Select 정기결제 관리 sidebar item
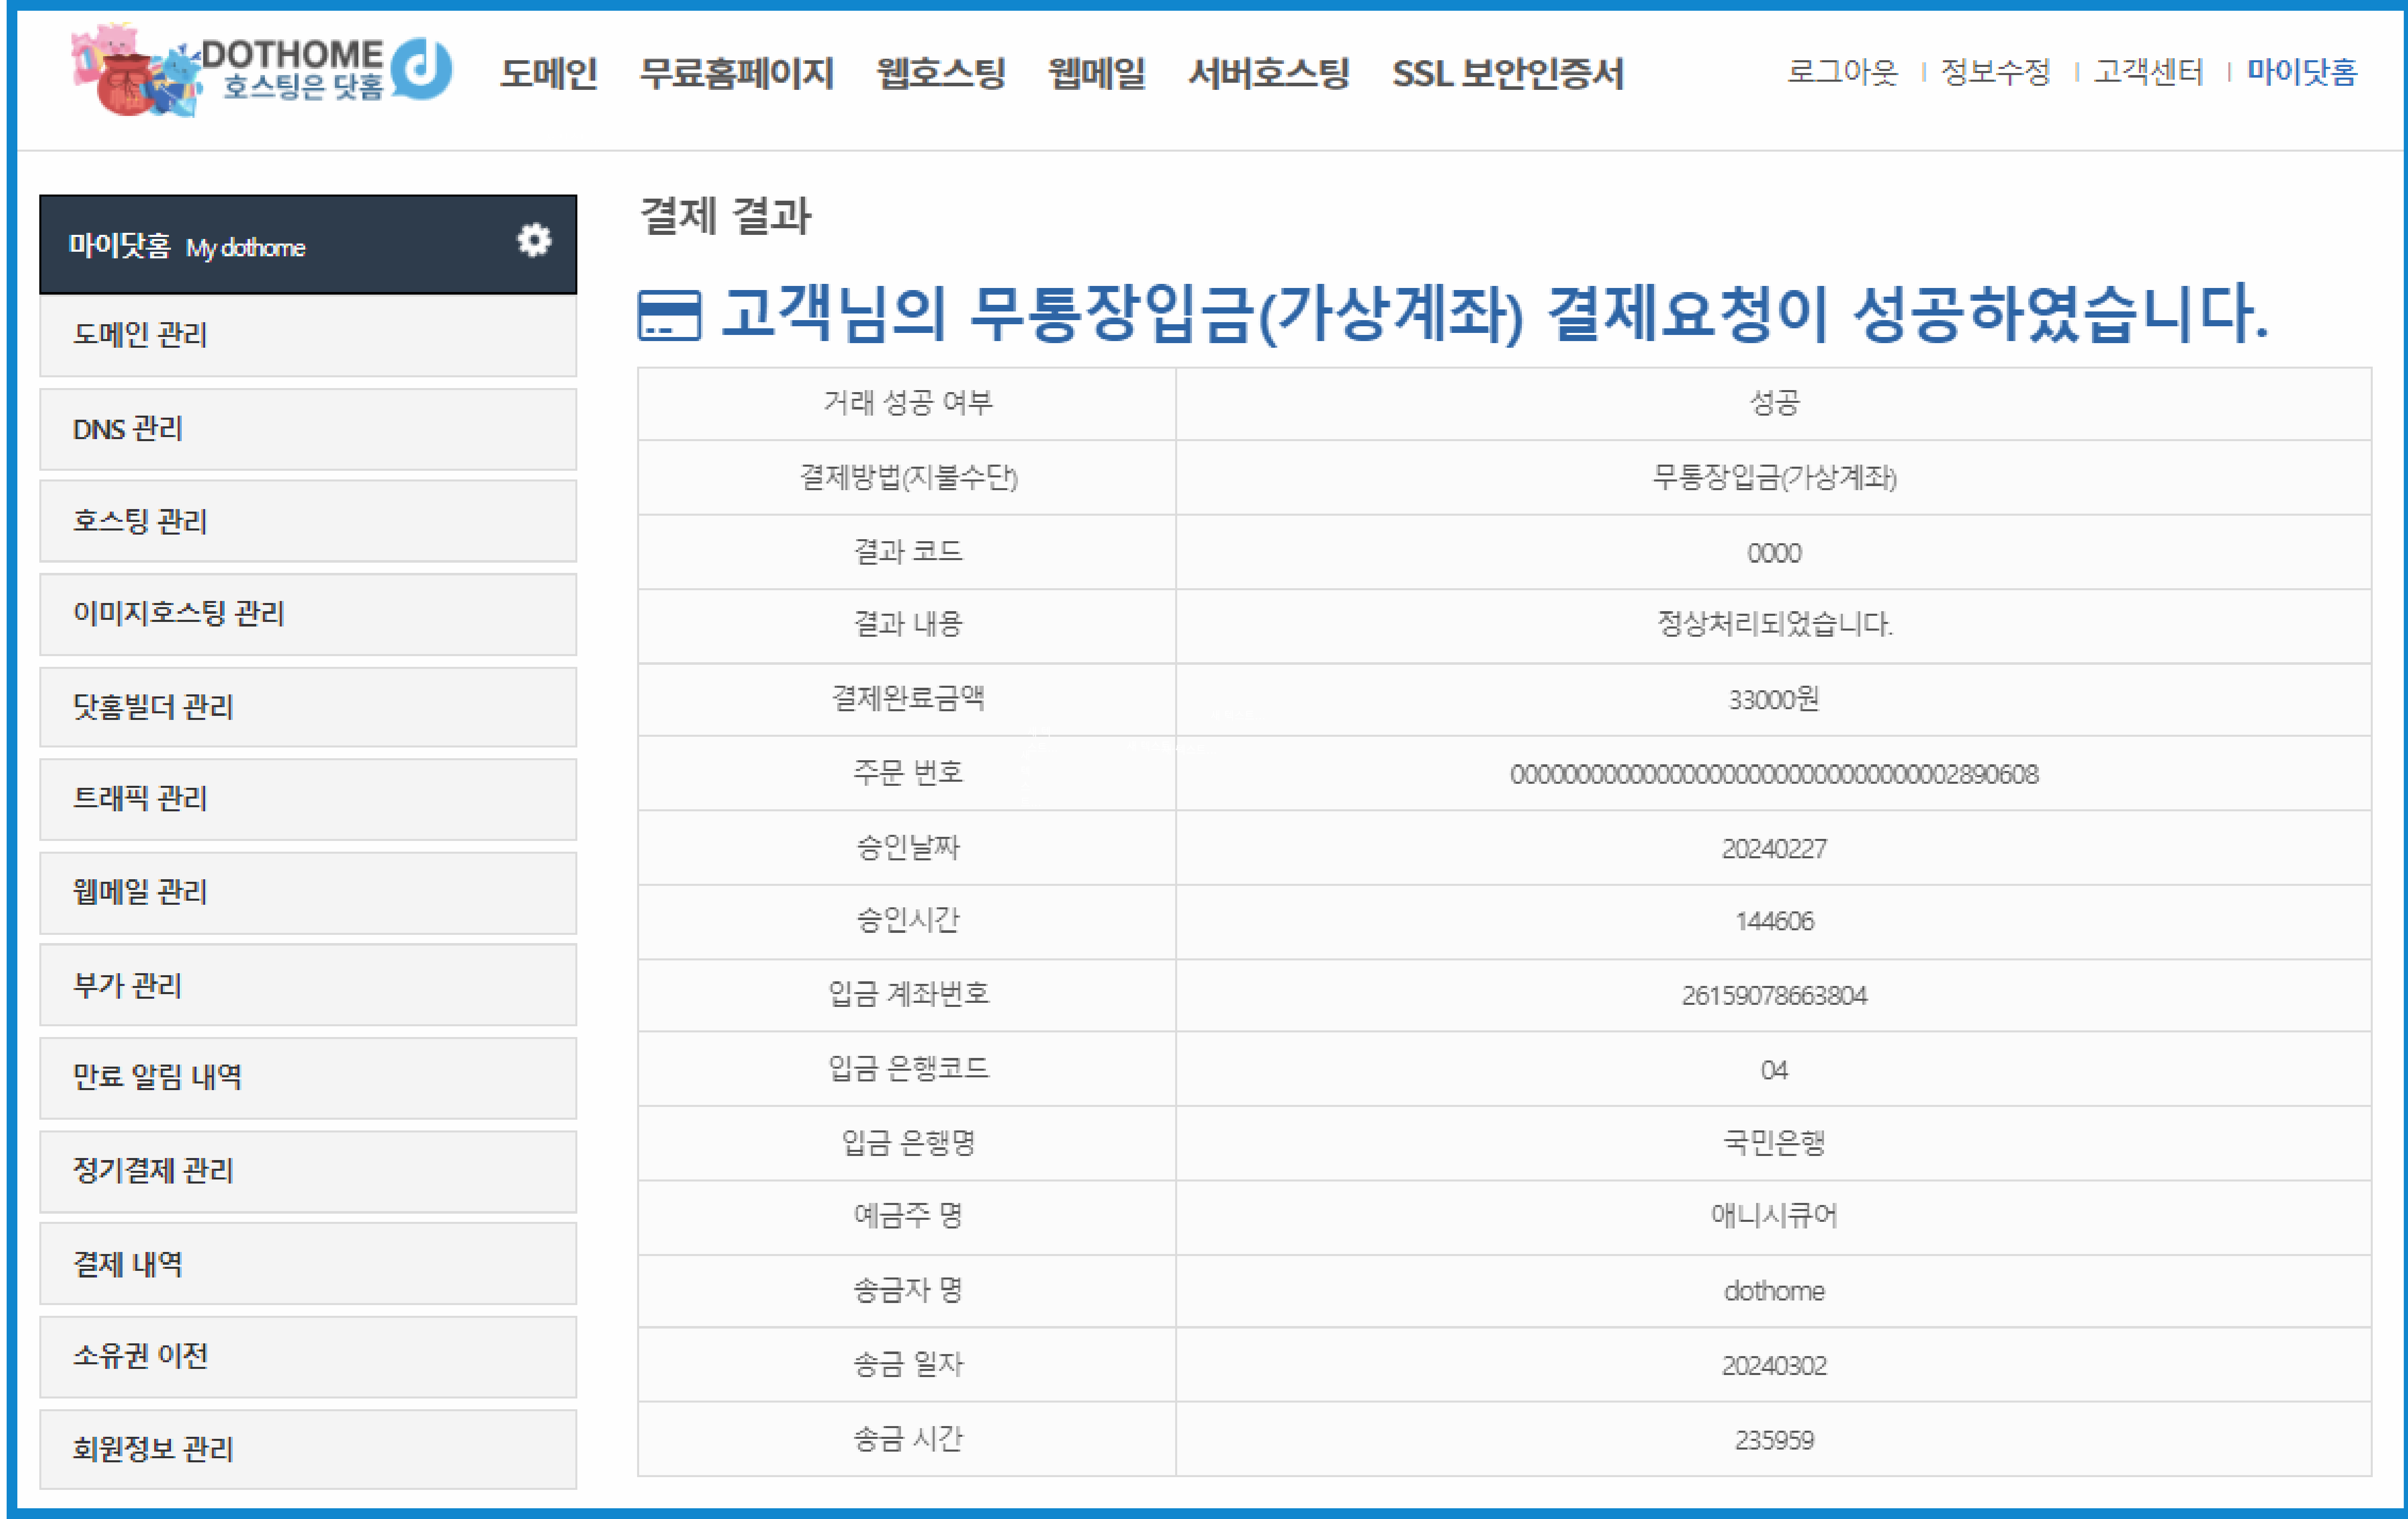2408x1519 pixels. [307, 1171]
